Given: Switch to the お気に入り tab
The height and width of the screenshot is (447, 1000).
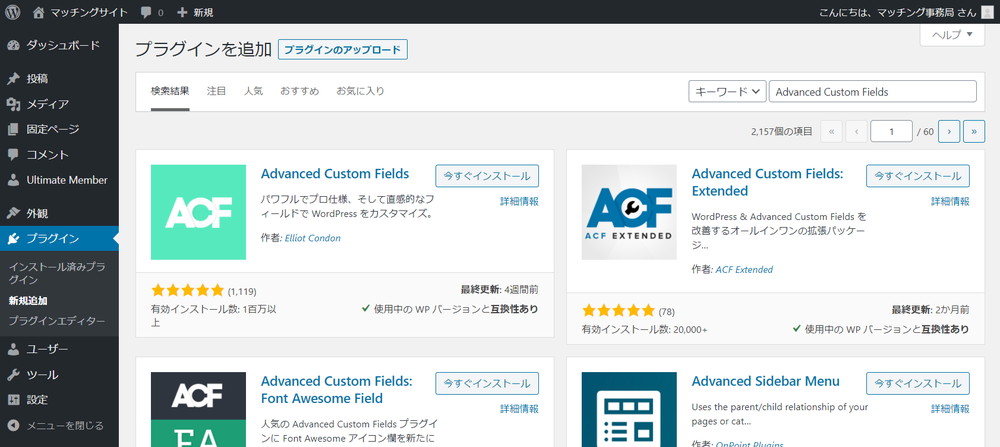Looking at the screenshot, I should pyautogui.click(x=360, y=91).
